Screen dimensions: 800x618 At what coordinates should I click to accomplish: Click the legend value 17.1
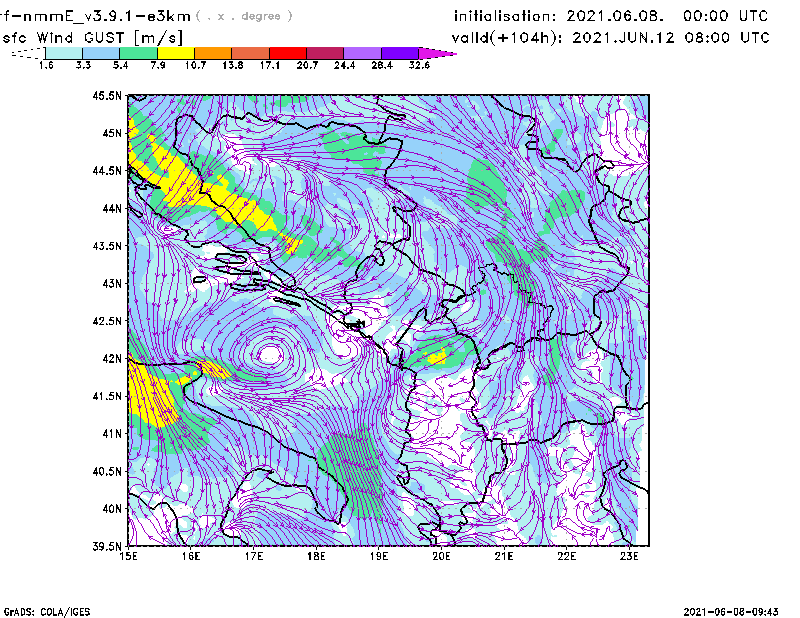270,65
